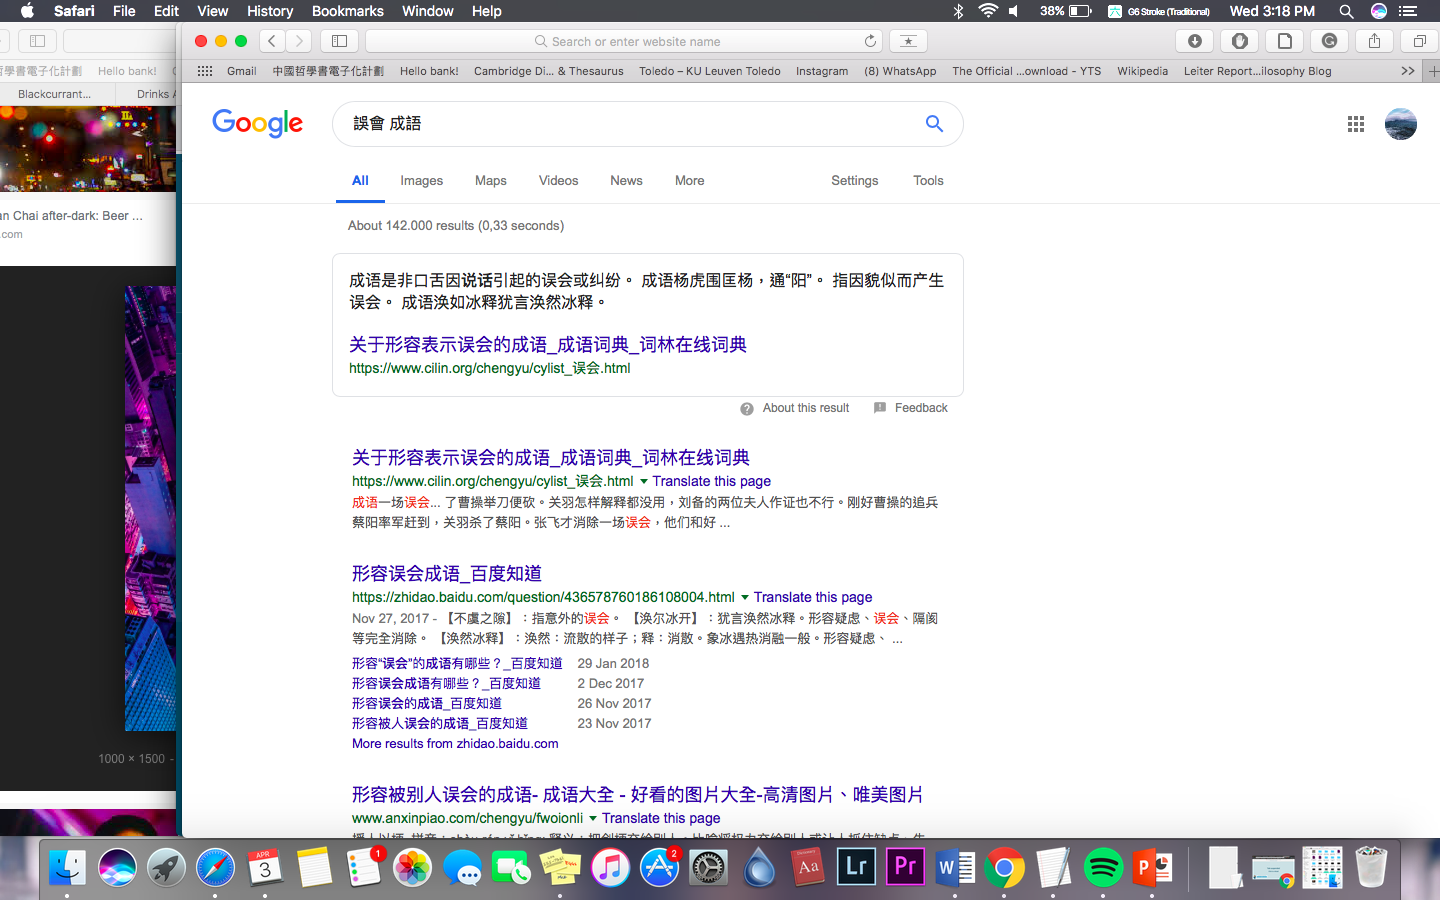
Task: Open the History menu in menu bar
Action: (x=270, y=11)
